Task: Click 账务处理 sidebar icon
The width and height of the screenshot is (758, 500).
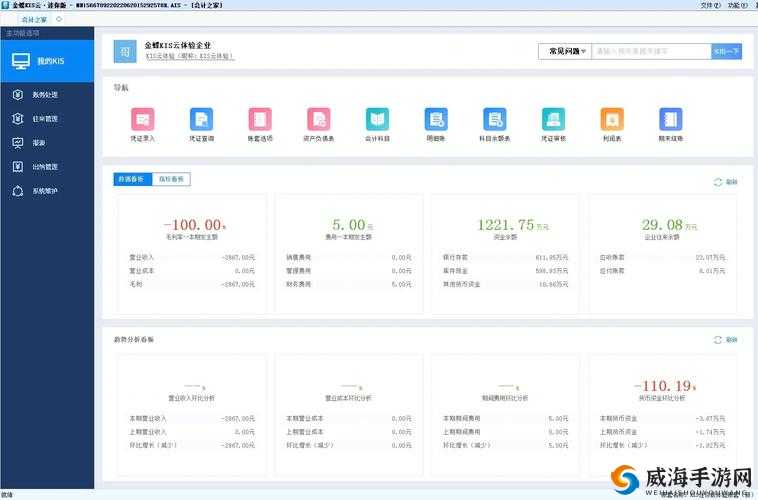Action: [18, 95]
